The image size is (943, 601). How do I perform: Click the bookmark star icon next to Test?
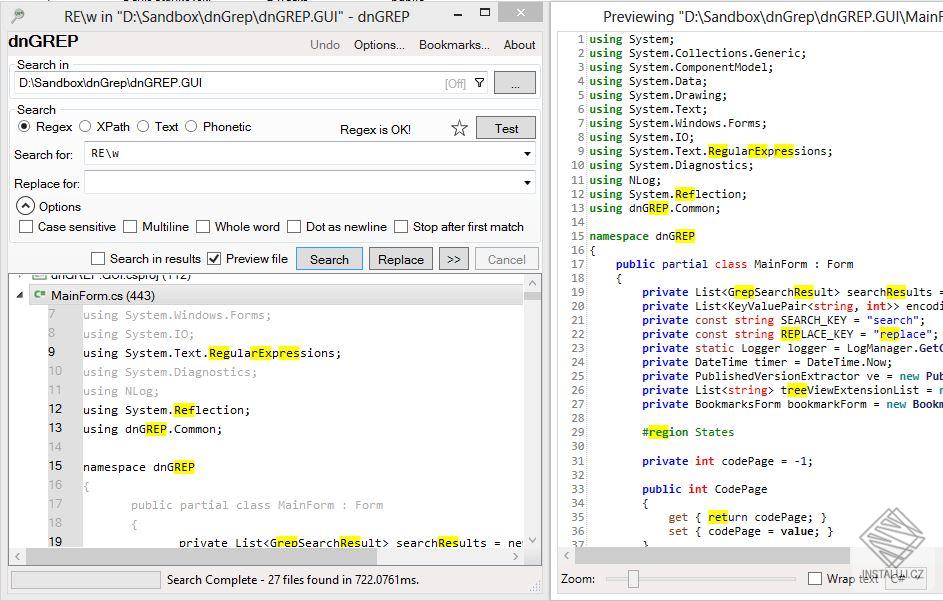tap(459, 128)
